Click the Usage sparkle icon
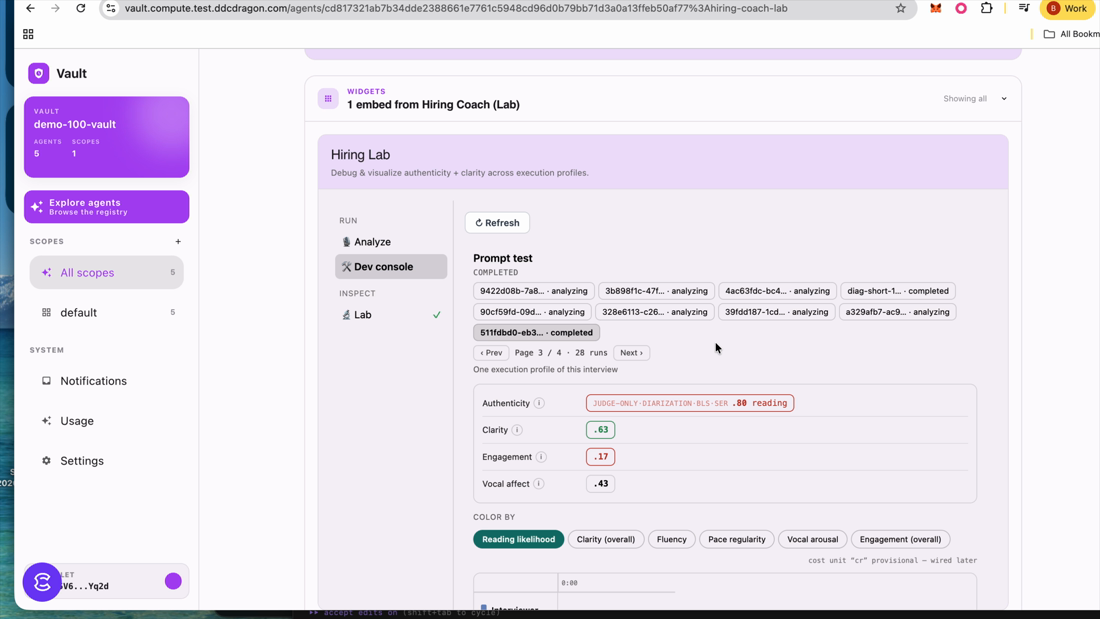The height and width of the screenshot is (619, 1100). coord(46,421)
